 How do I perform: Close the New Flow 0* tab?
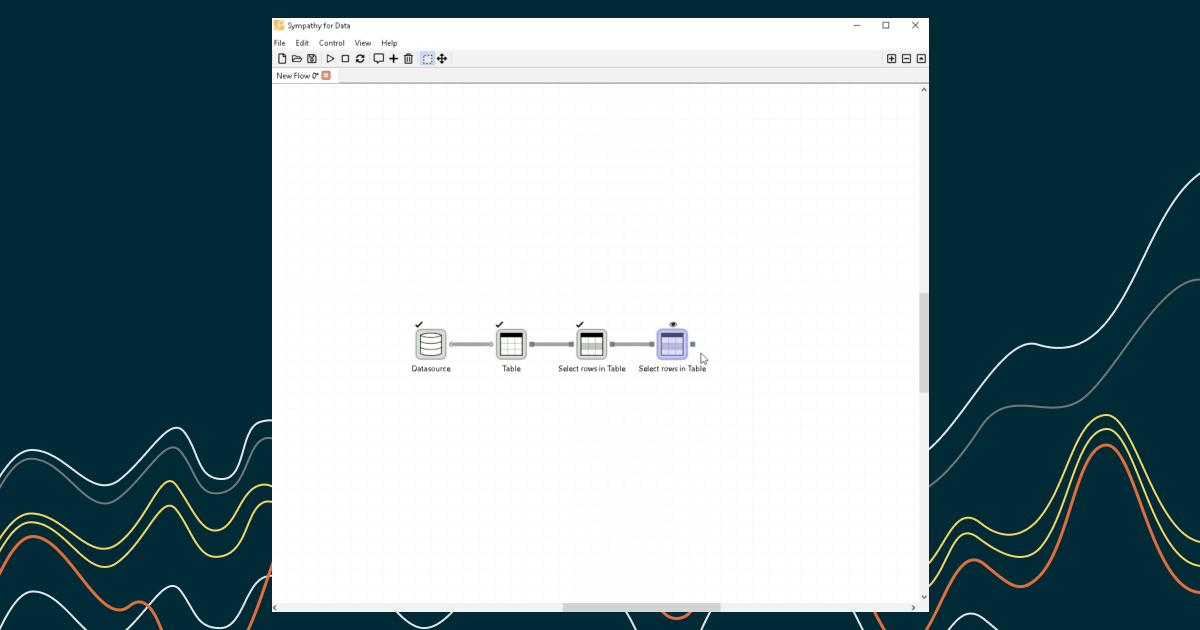tap(326, 76)
